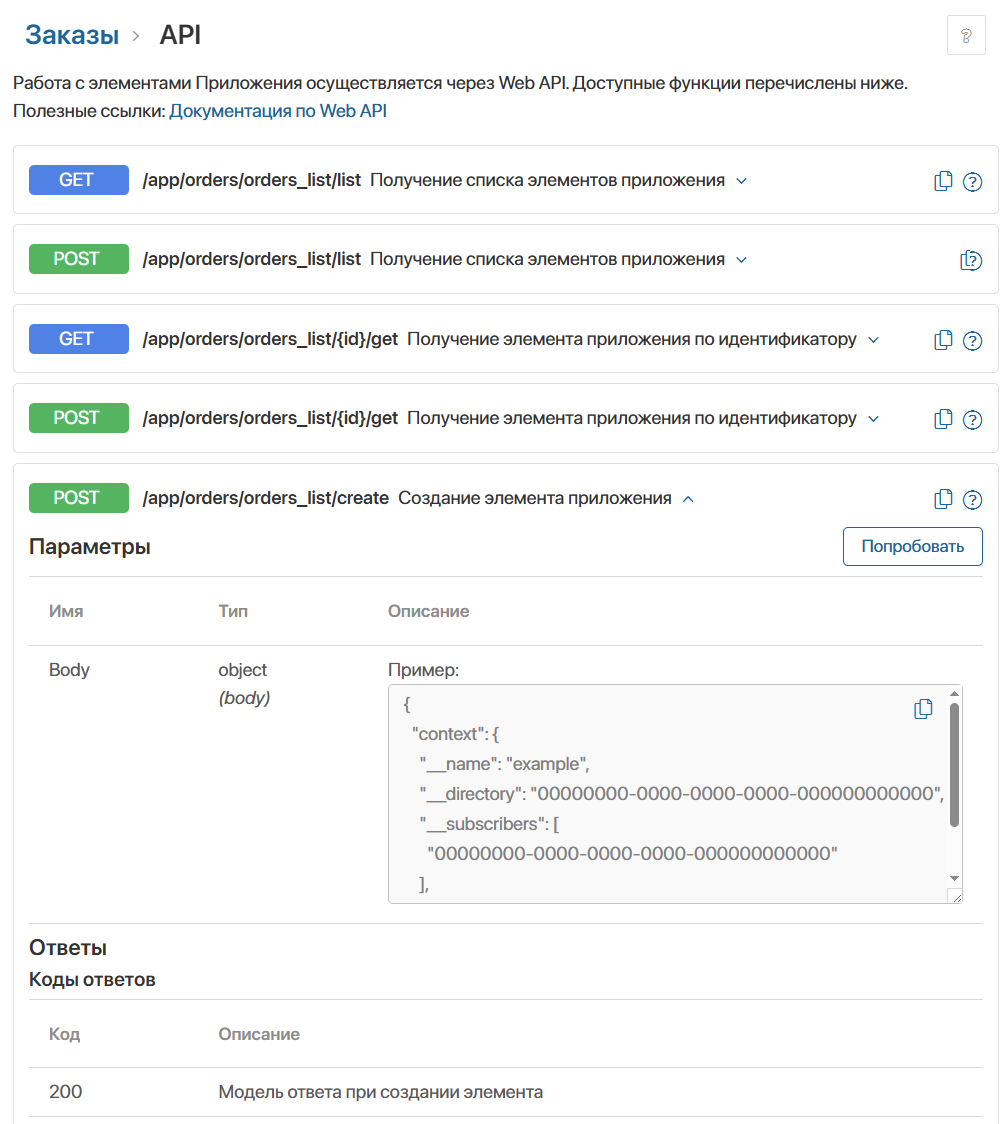The image size is (1007, 1124).
Task: Copy the example JSON body
Action: (923, 709)
